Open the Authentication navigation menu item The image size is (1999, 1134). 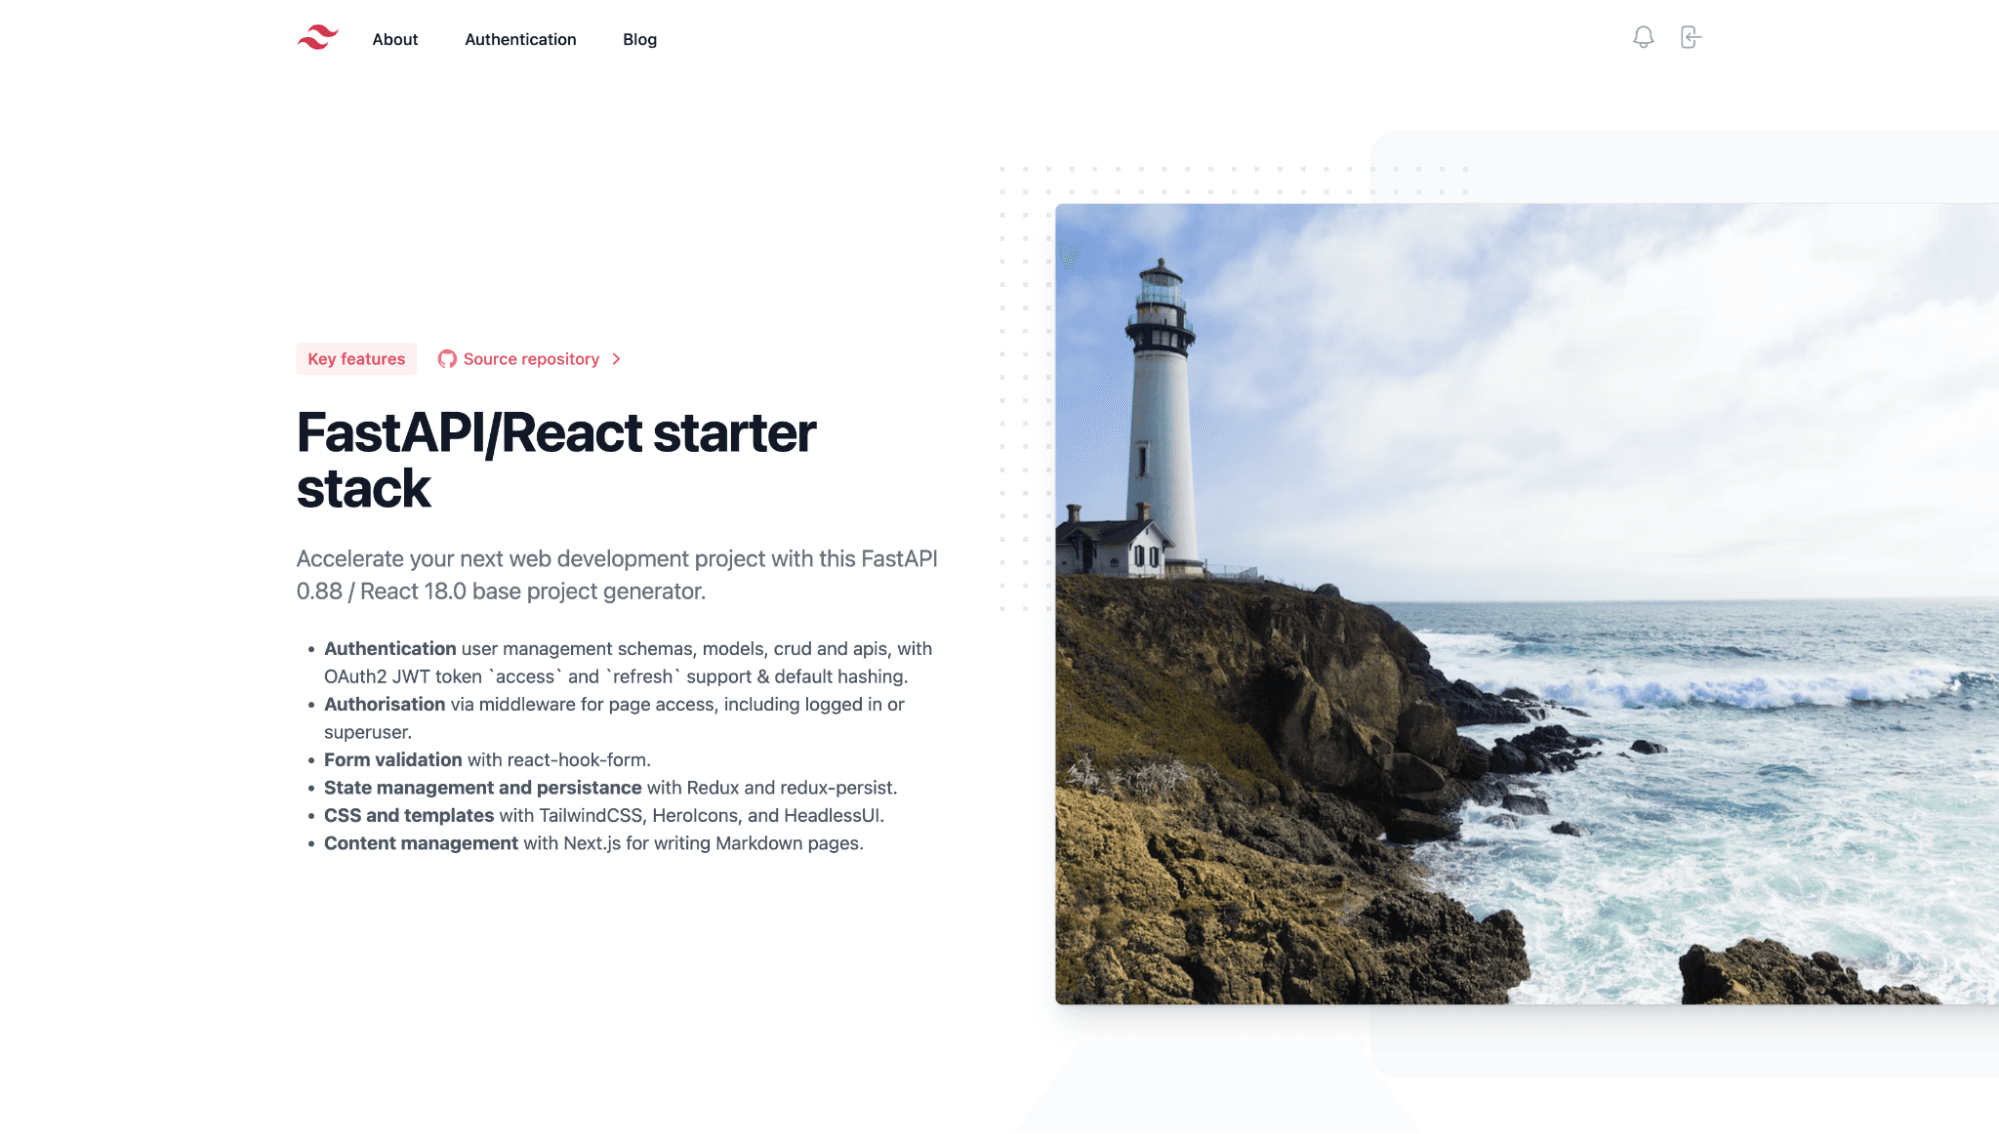(x=520, y=37)
